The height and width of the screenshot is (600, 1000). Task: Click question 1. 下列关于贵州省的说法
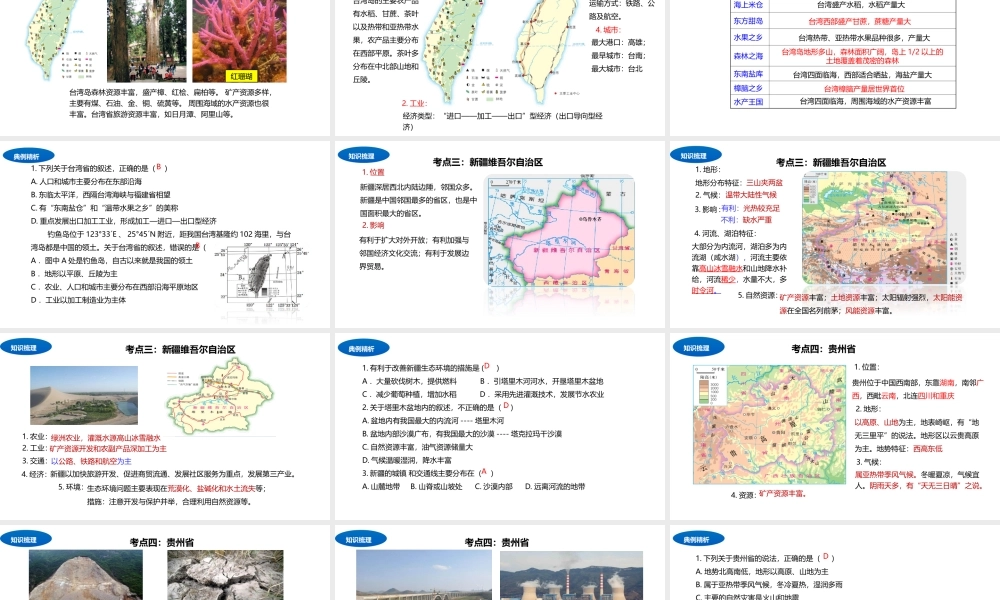[x=765, y=558]
